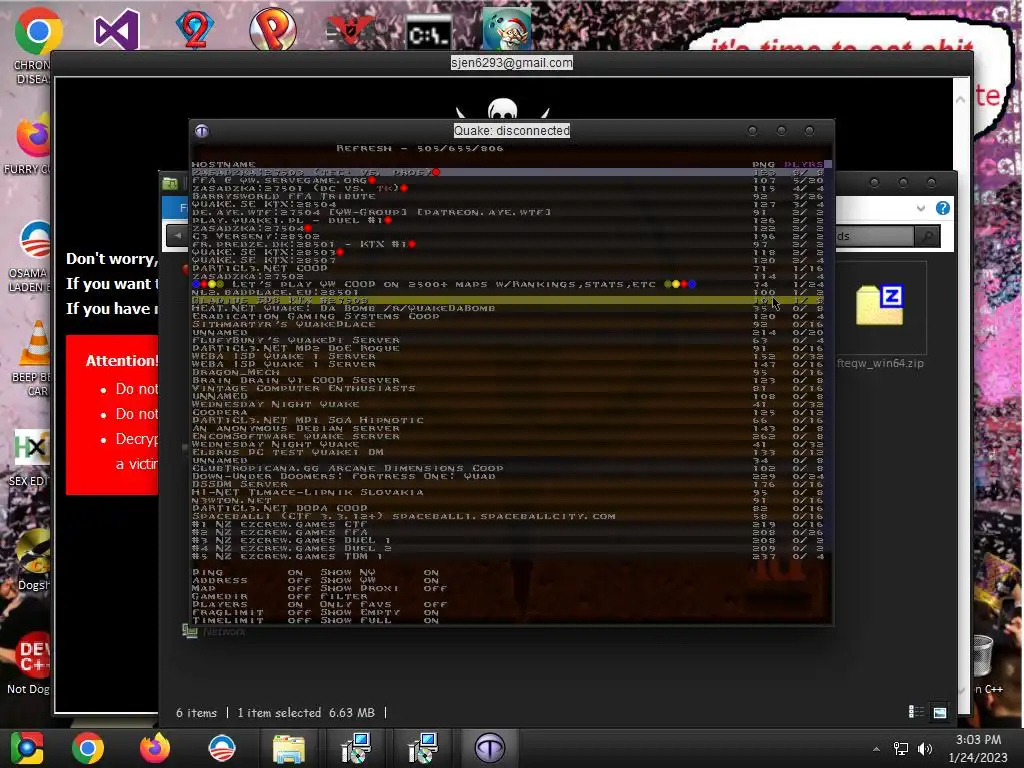
Task: Click the Refresh line atop server list
Action: (419, 148)
